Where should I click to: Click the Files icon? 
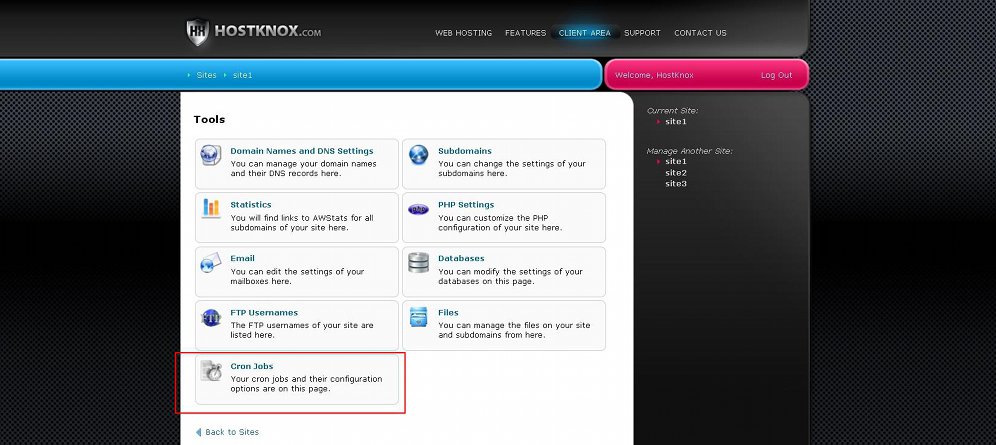coord(418,317)
